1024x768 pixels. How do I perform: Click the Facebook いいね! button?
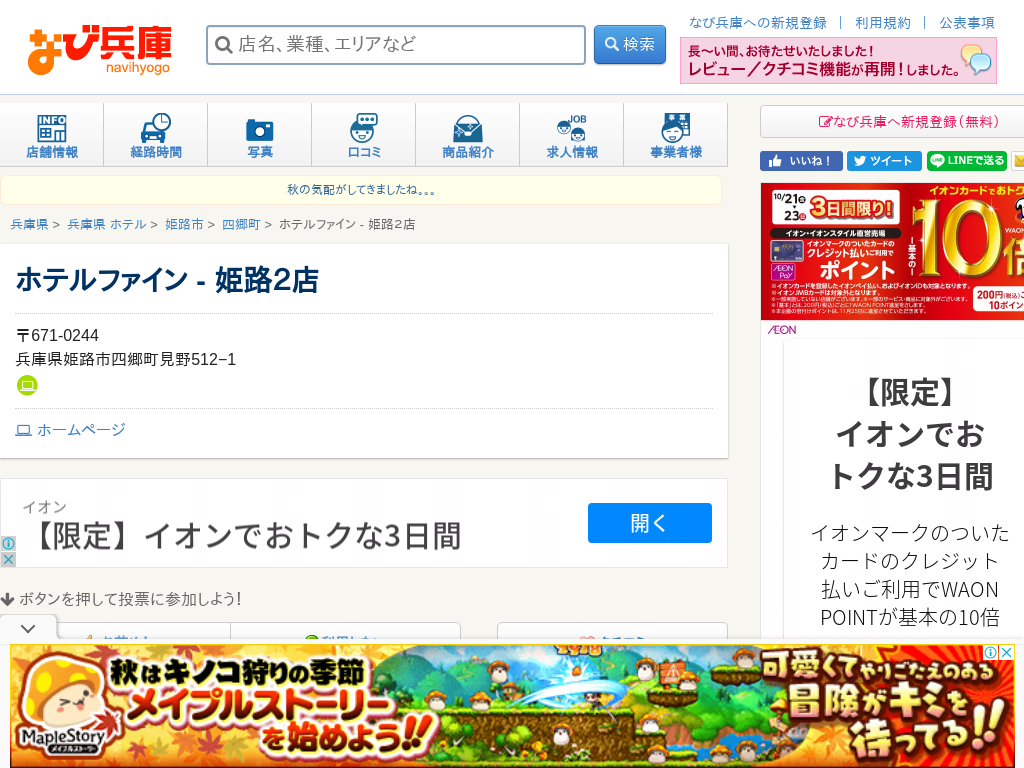tap(801, 161)
